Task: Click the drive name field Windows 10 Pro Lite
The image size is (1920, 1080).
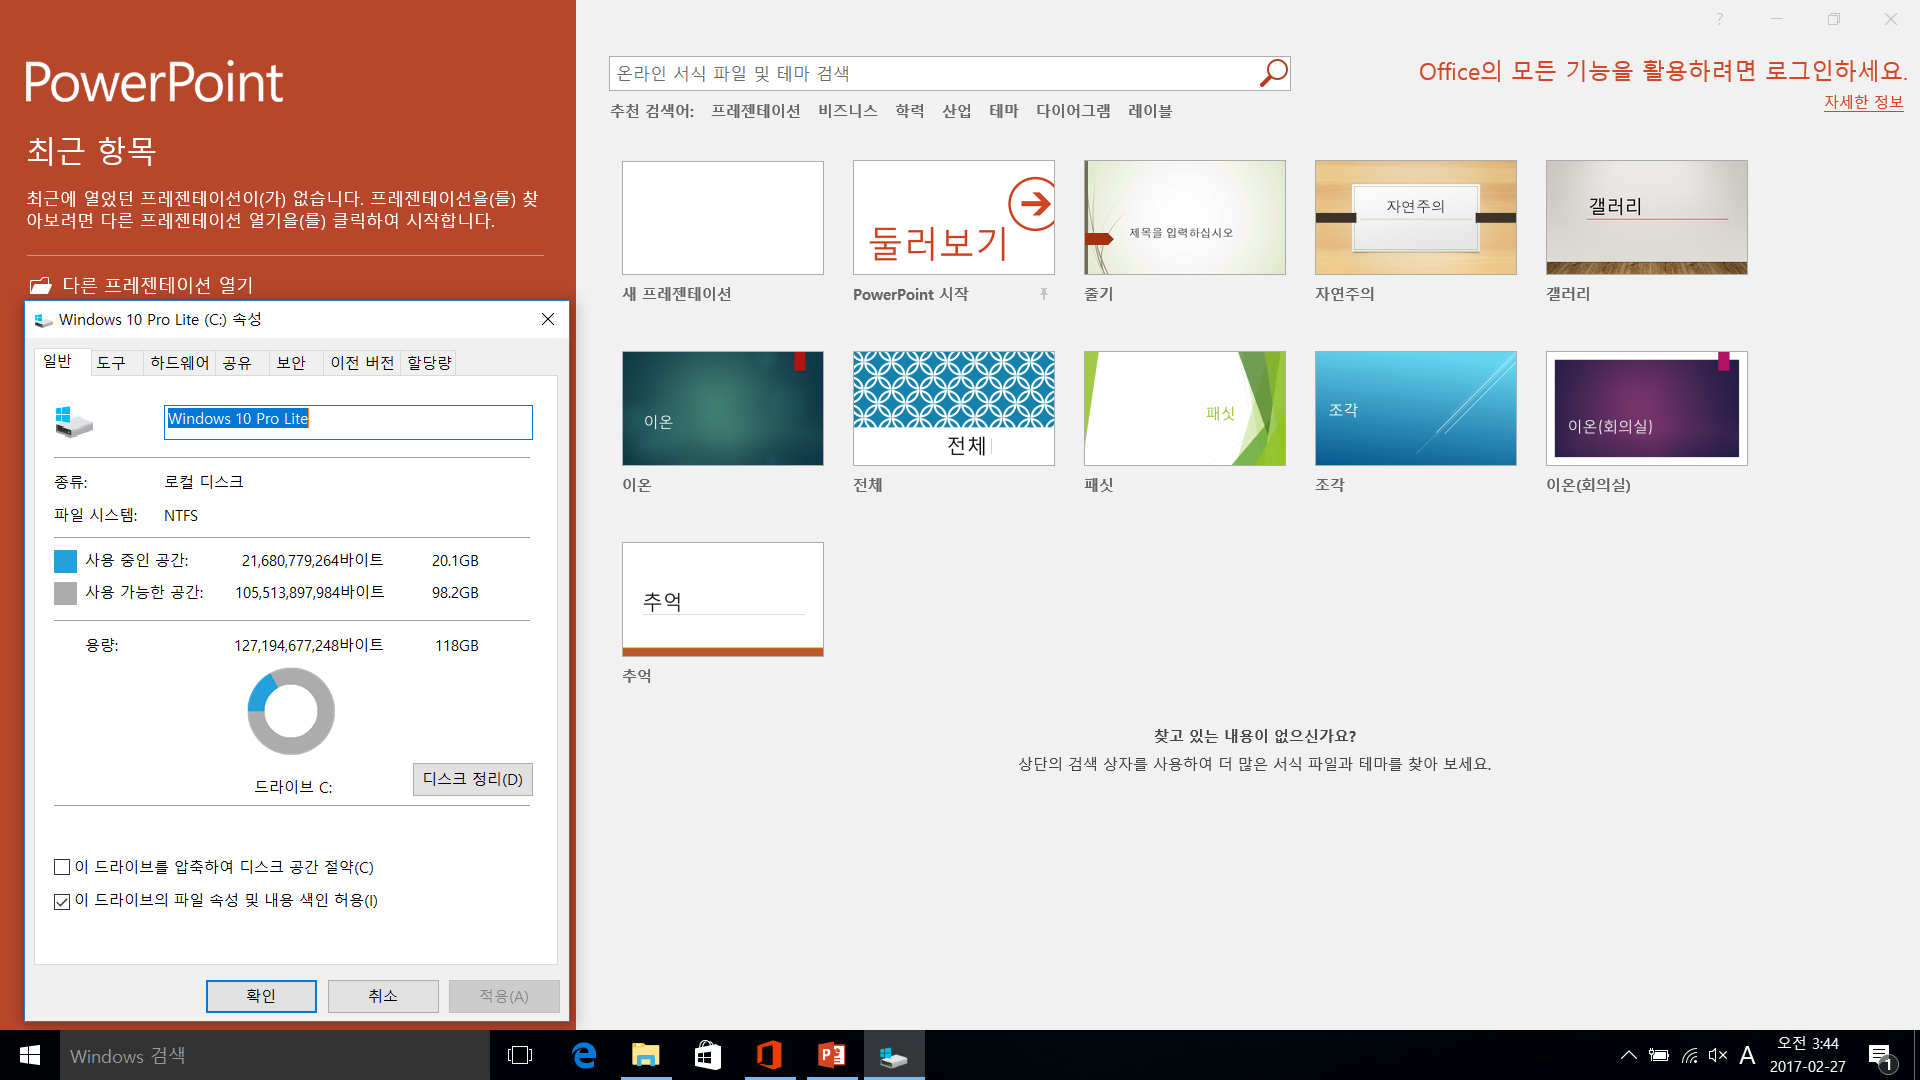Action: tap(348, 422)
